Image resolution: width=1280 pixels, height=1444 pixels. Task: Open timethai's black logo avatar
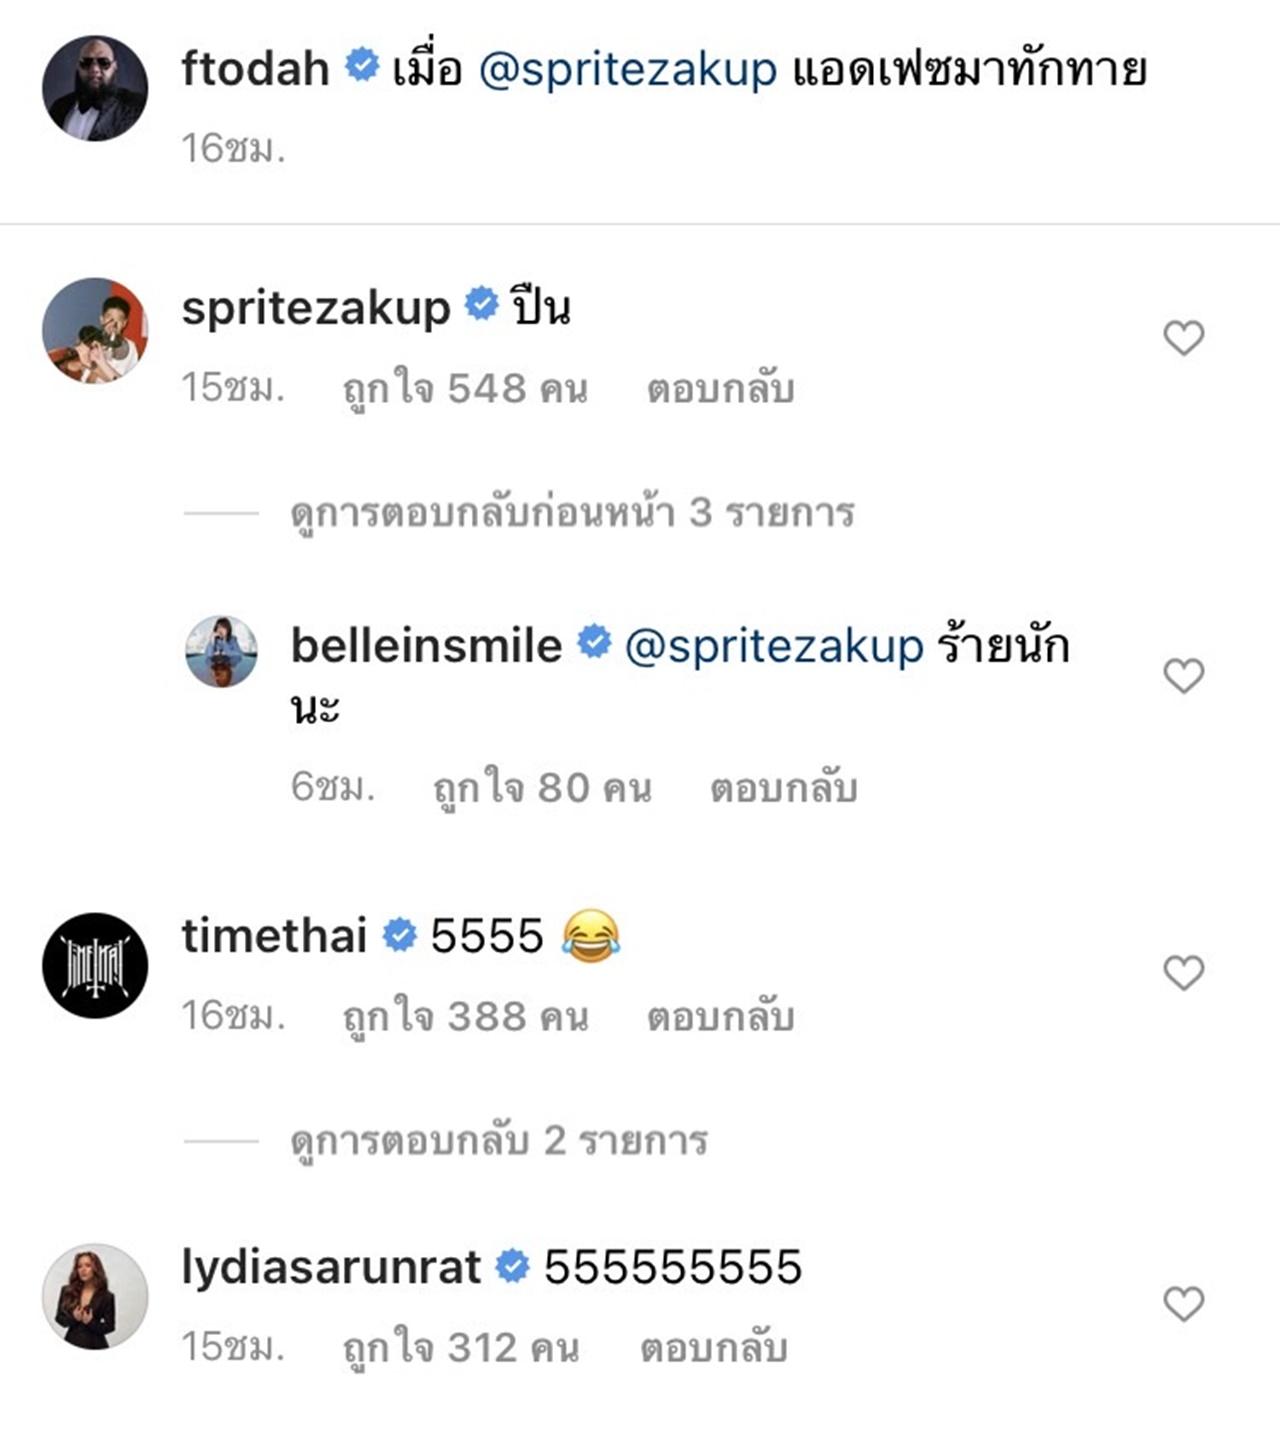[95, 966]
